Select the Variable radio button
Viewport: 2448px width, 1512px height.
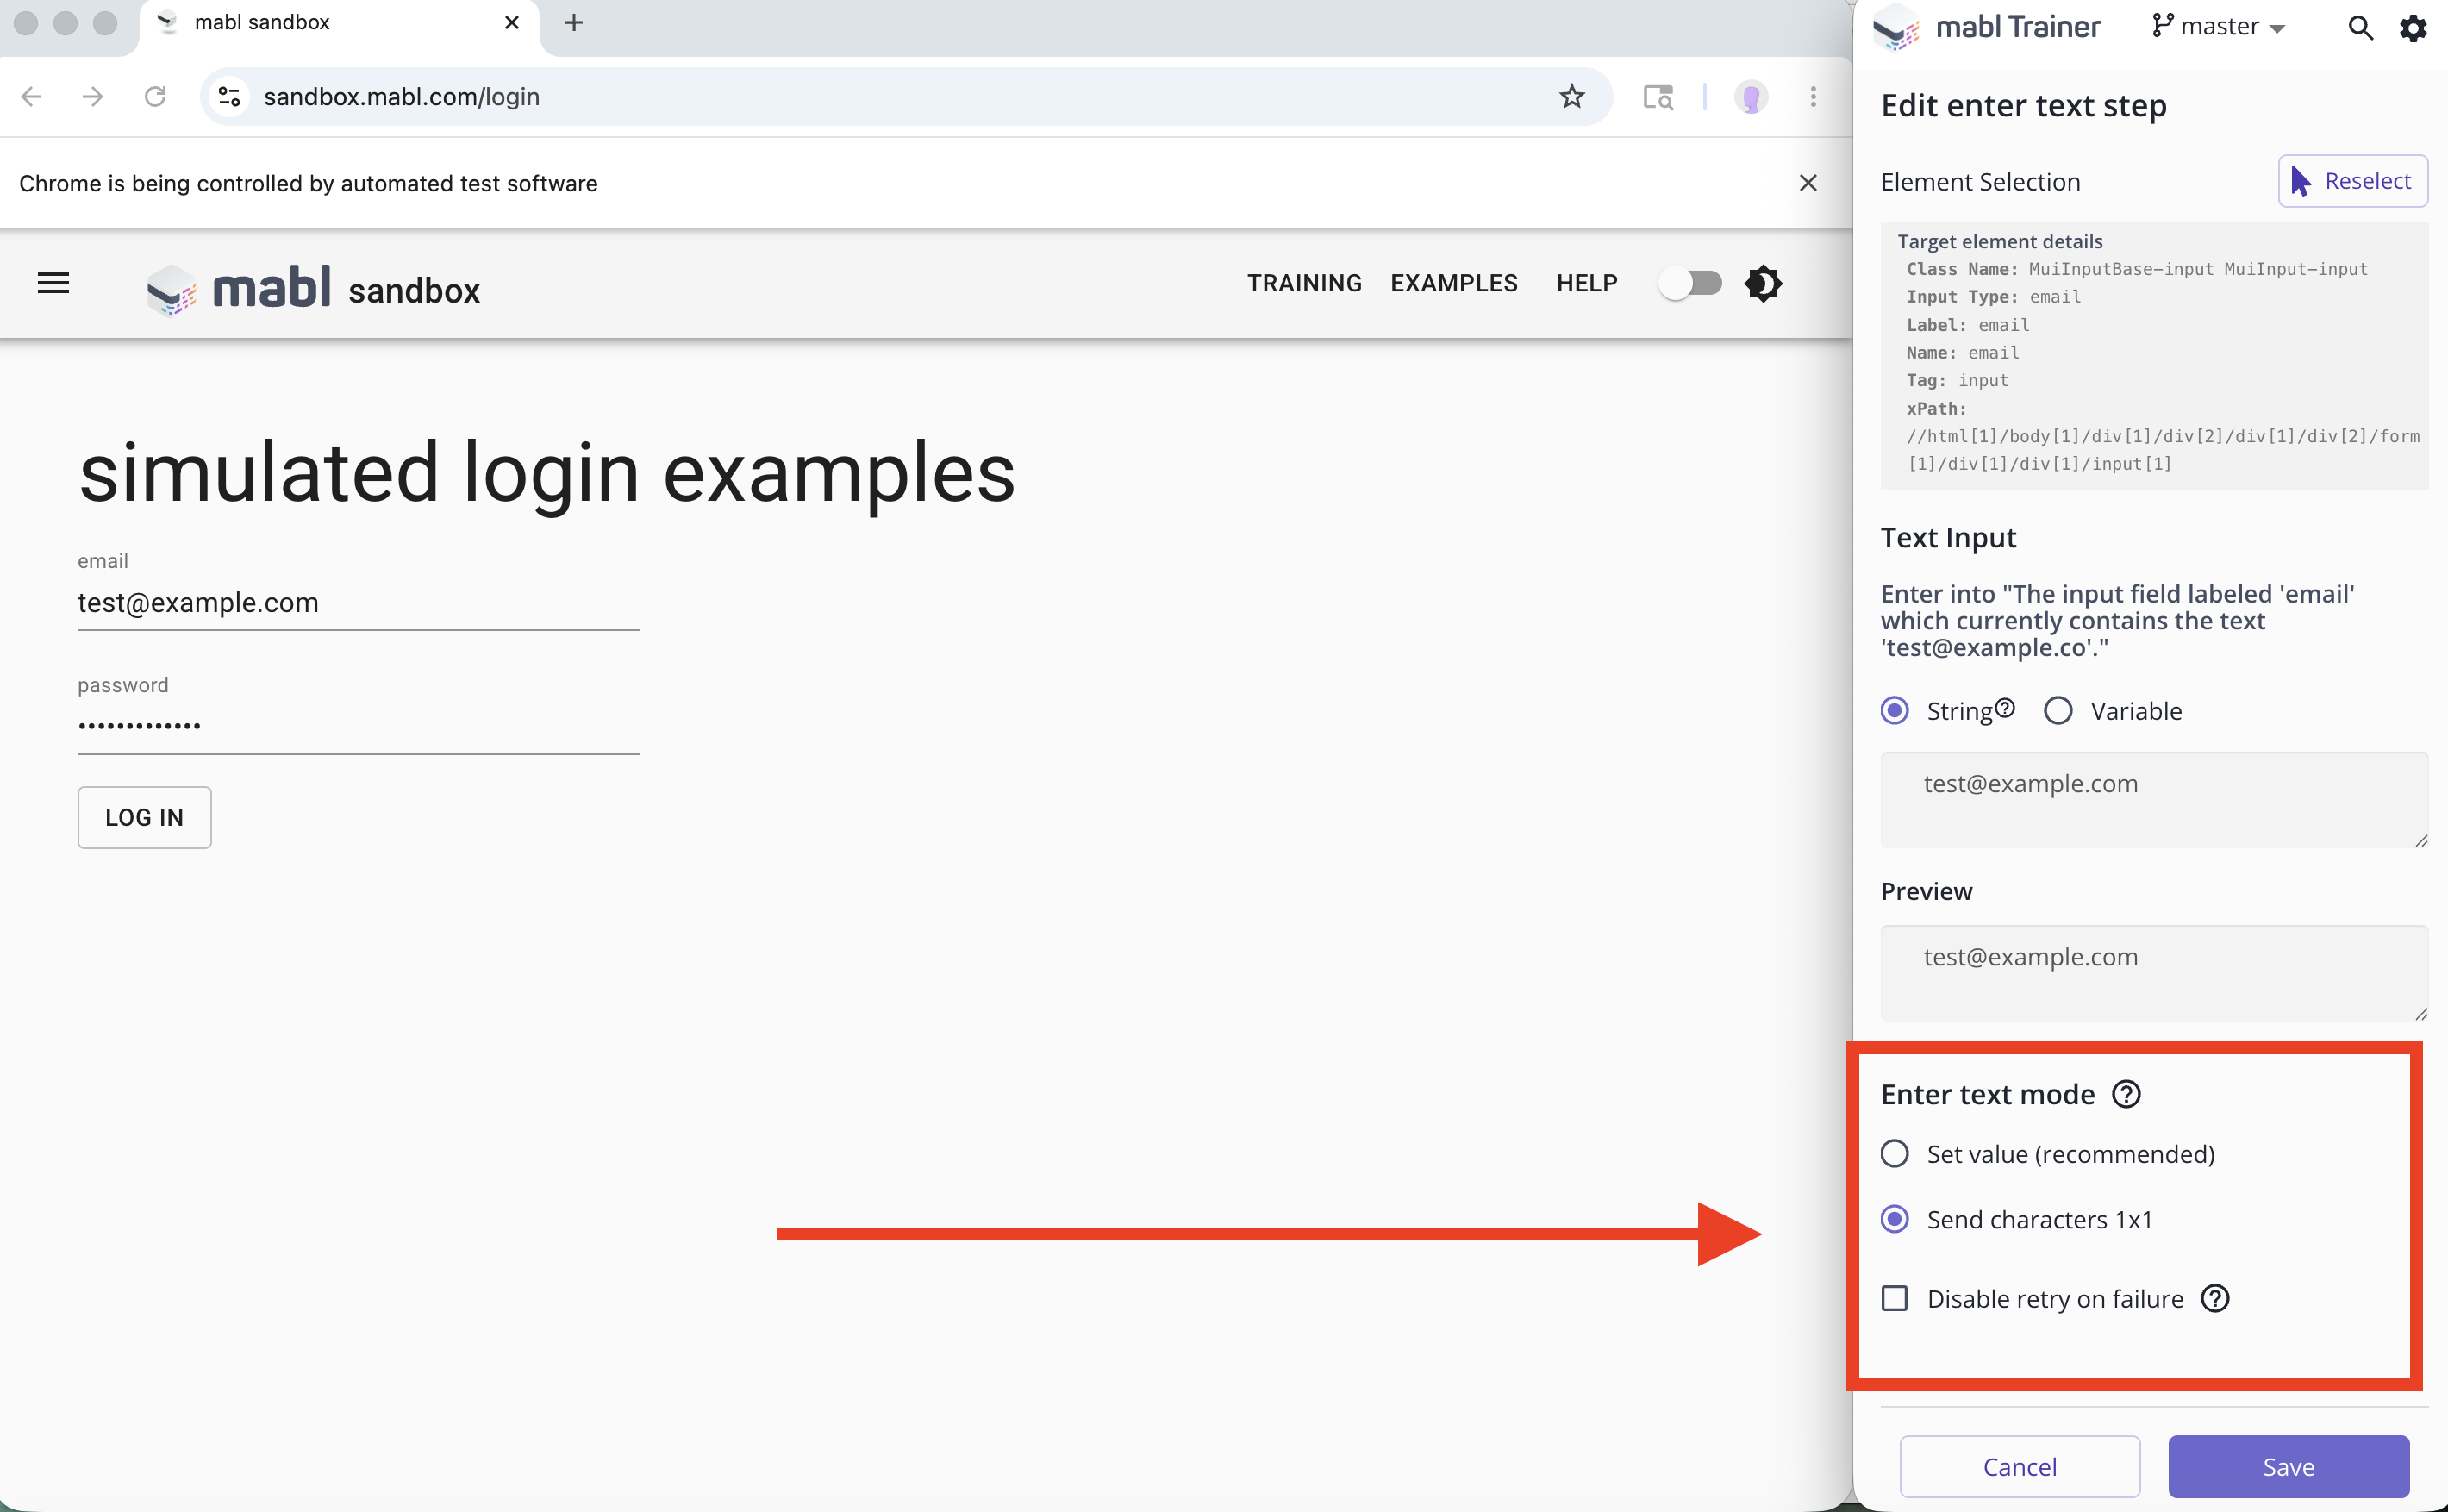coord(2058,711)
